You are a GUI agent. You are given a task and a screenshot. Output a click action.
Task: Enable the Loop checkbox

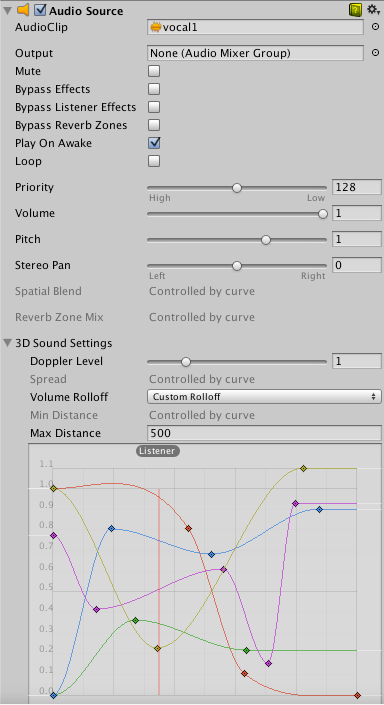154,161
